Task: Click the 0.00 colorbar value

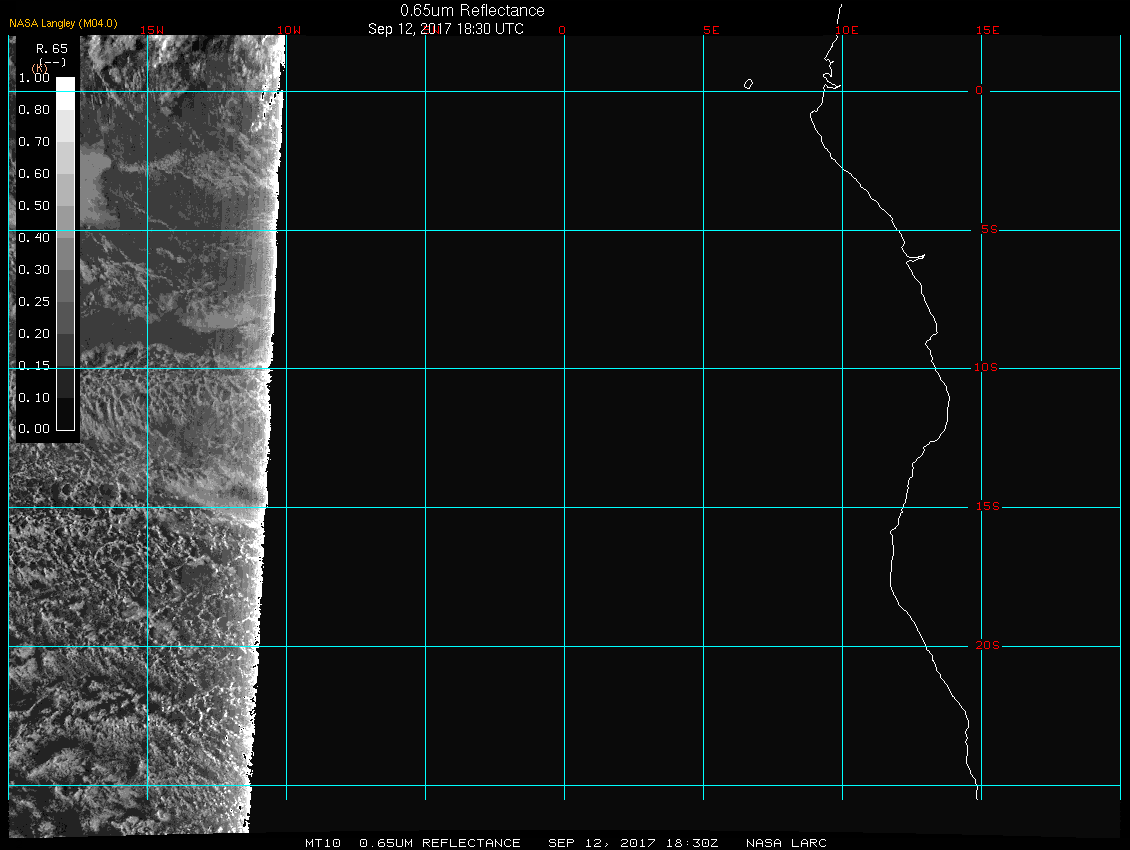Action: 34,429
